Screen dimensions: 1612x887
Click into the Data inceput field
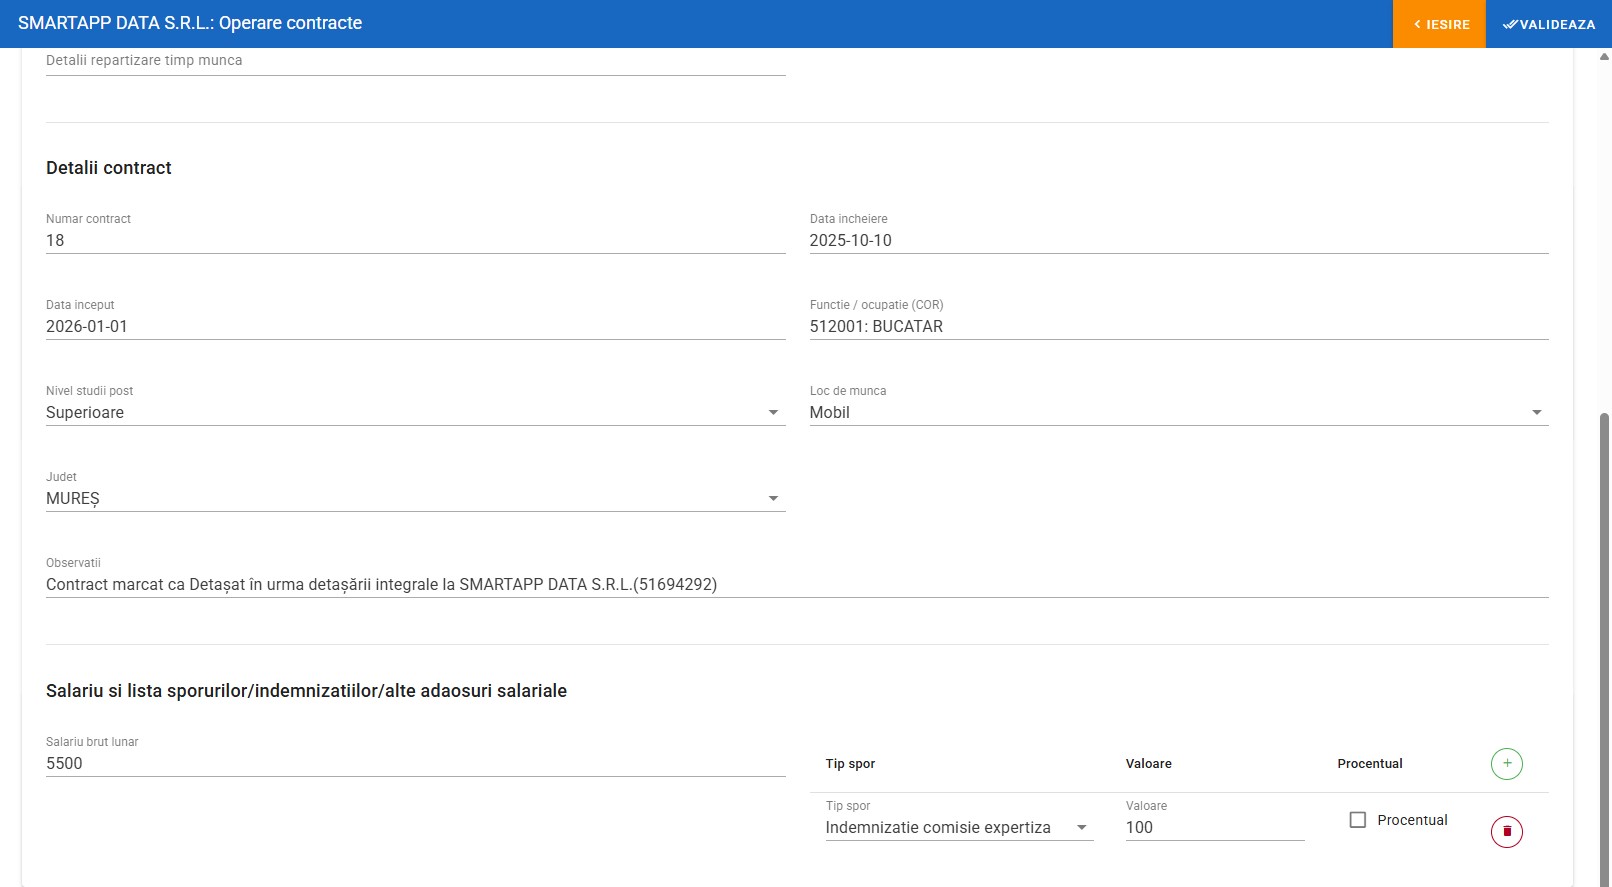click(415, 327)
